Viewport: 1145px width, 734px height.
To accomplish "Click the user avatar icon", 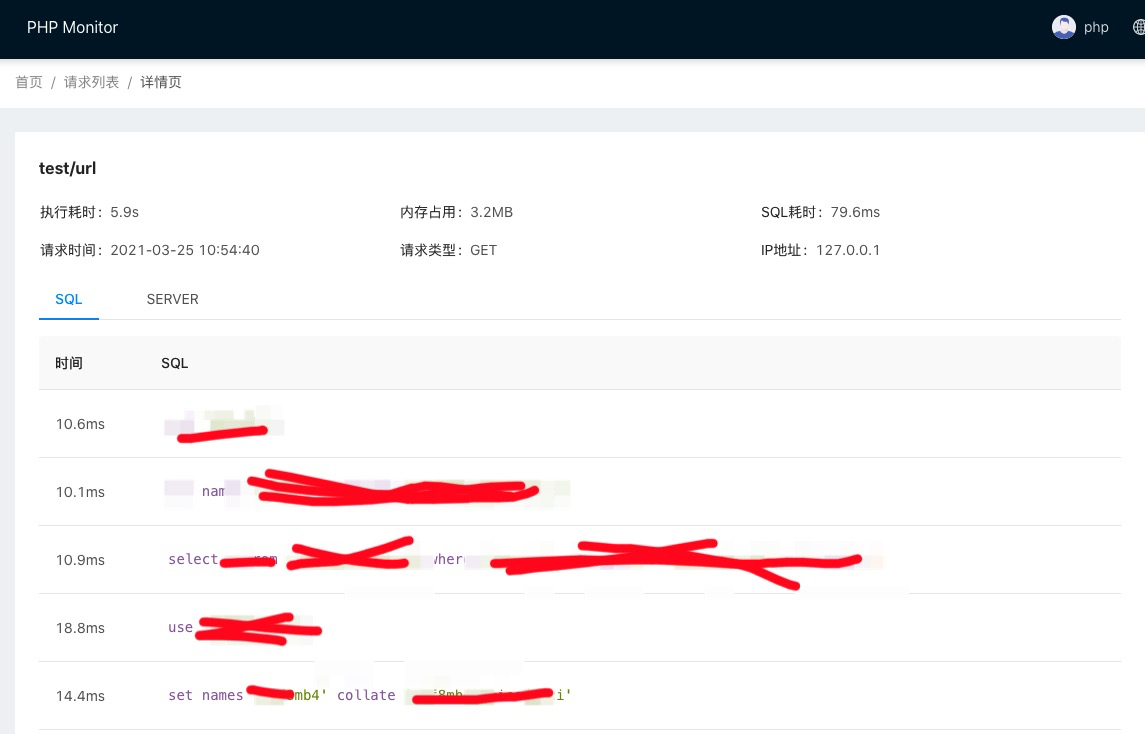I will coord(1063,27).
